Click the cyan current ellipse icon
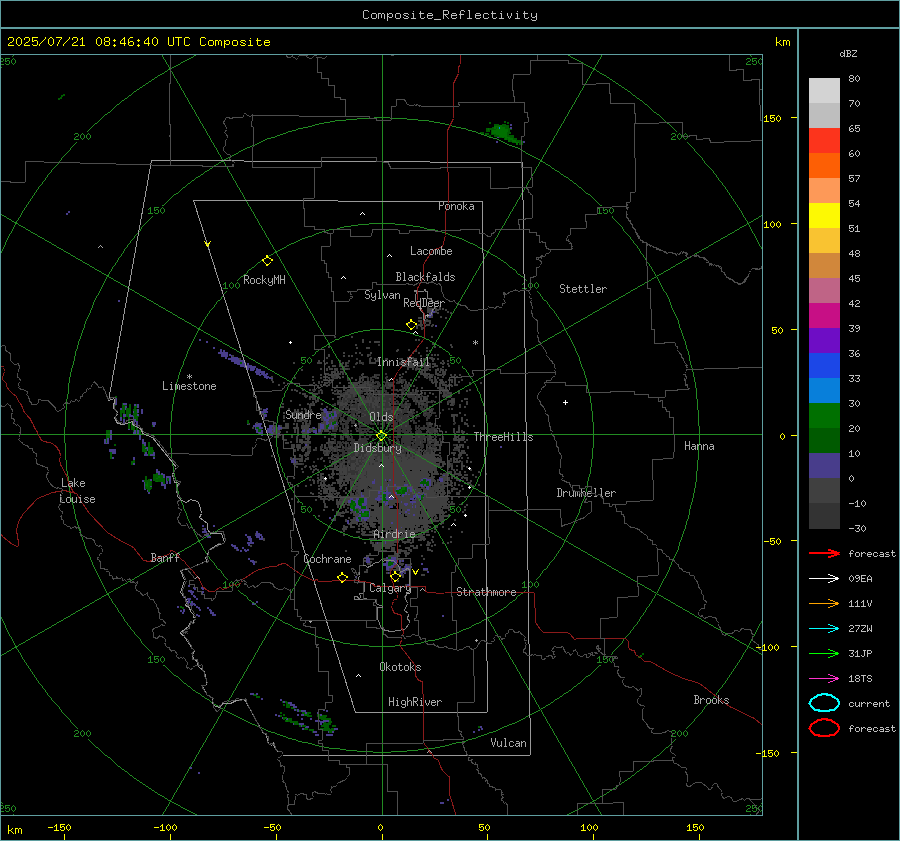 coord(824,703)
